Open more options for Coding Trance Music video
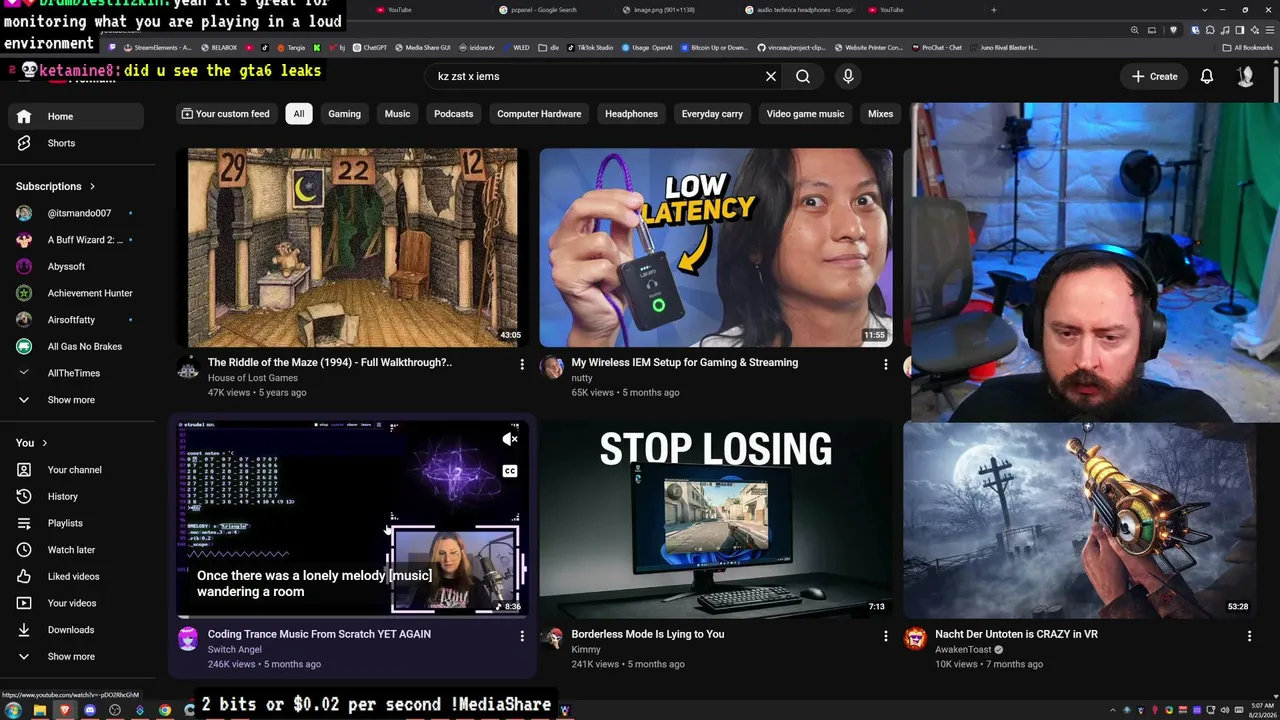The width and height of the screenshot is (1280, 720). point(521,635)
